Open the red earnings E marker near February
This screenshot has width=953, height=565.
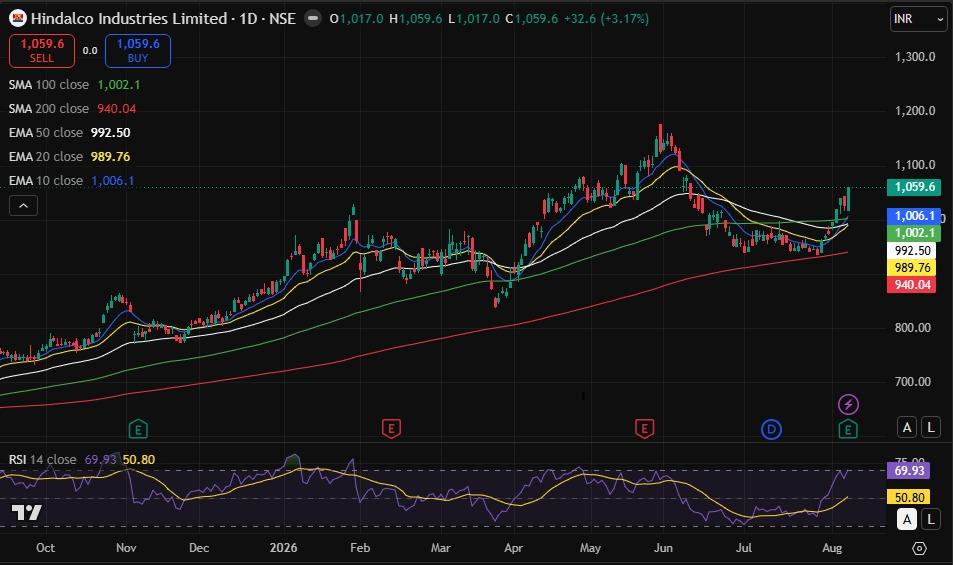pos(391,429)
